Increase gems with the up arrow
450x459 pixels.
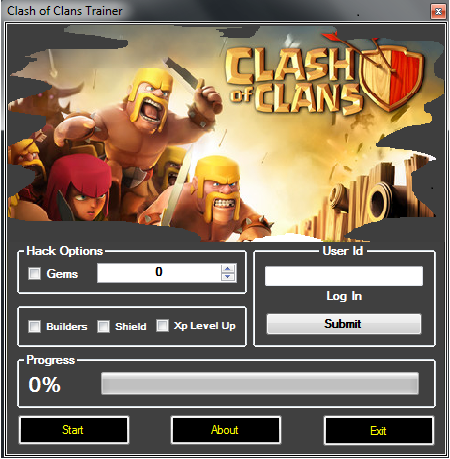(x=228, y=269)
